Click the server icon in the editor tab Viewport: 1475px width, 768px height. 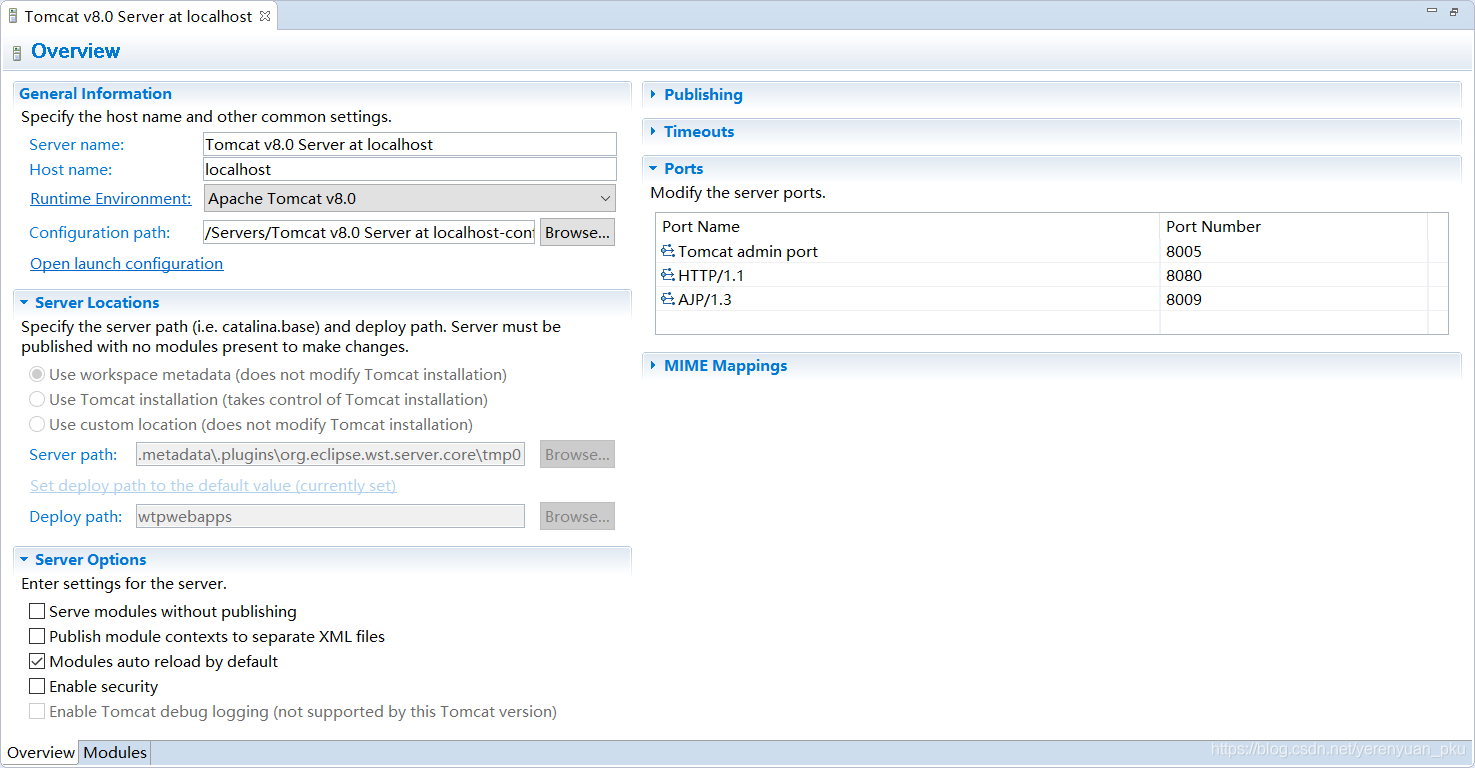point(12,16)
